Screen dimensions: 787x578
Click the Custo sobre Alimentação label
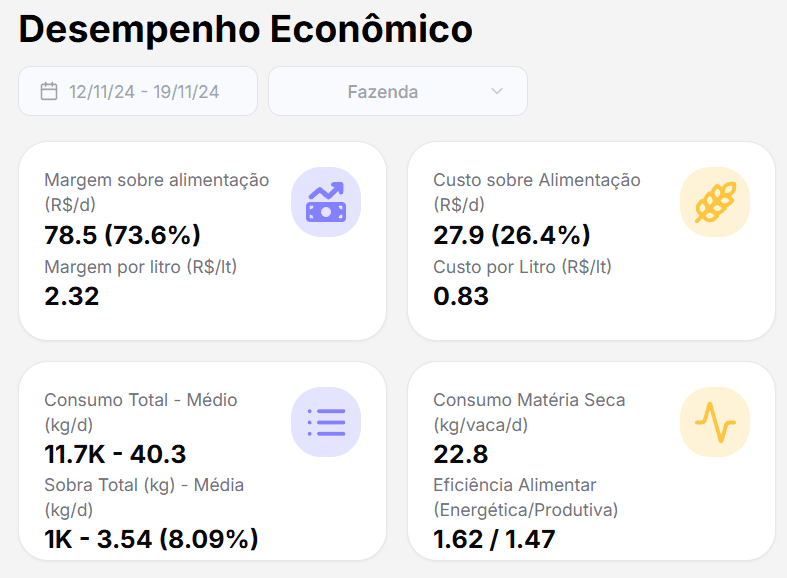536,180
